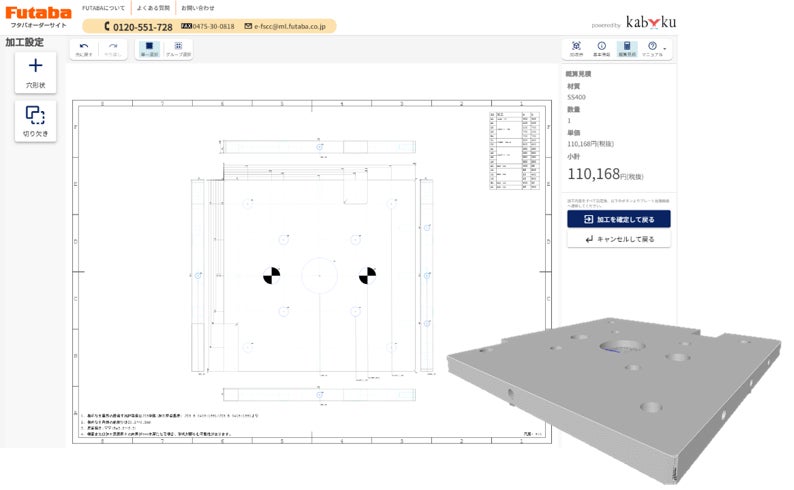Image resolution: width=794 pixels, height=490 pixels.
Task: Toggle グループ選択 group selection mode
Action: (178, 48)
